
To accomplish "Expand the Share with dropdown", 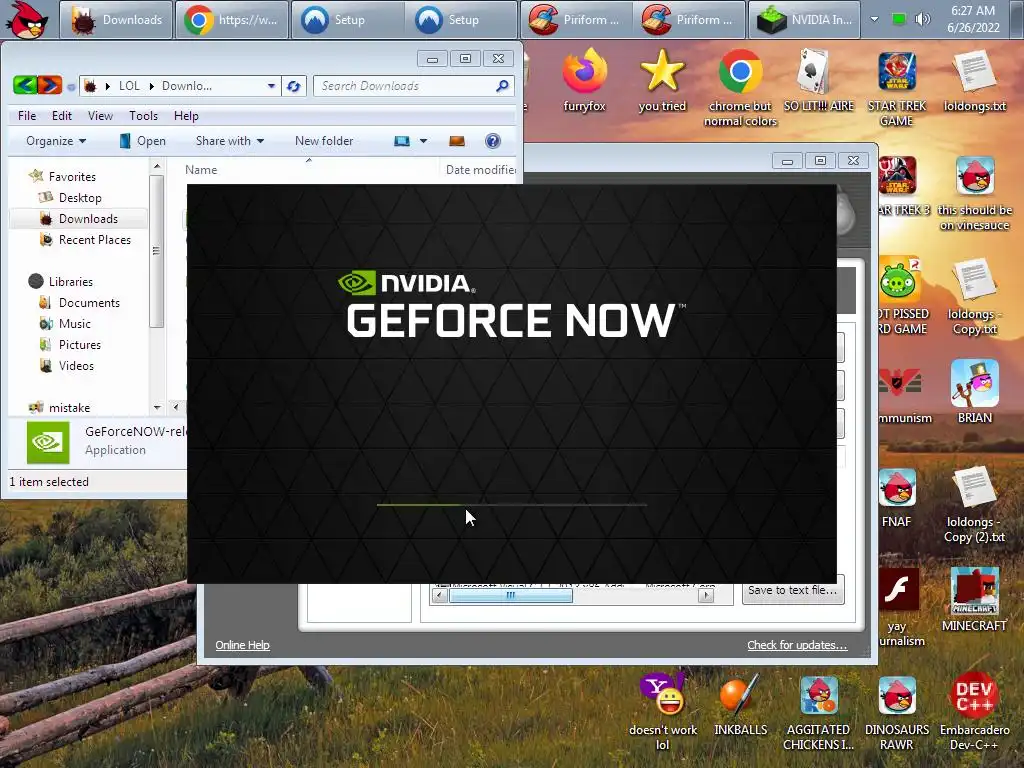I will (x=230, y=141).
